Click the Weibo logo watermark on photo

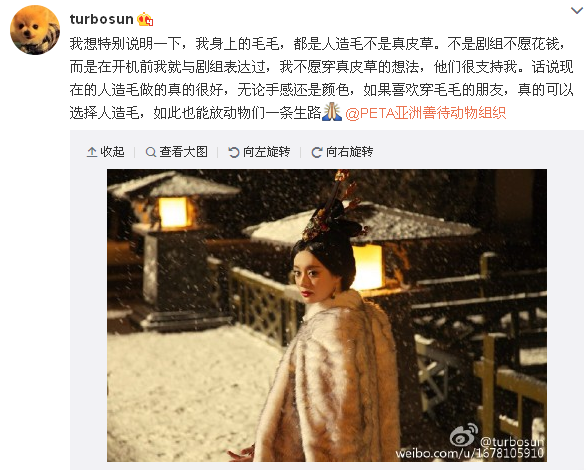[464, 435]
